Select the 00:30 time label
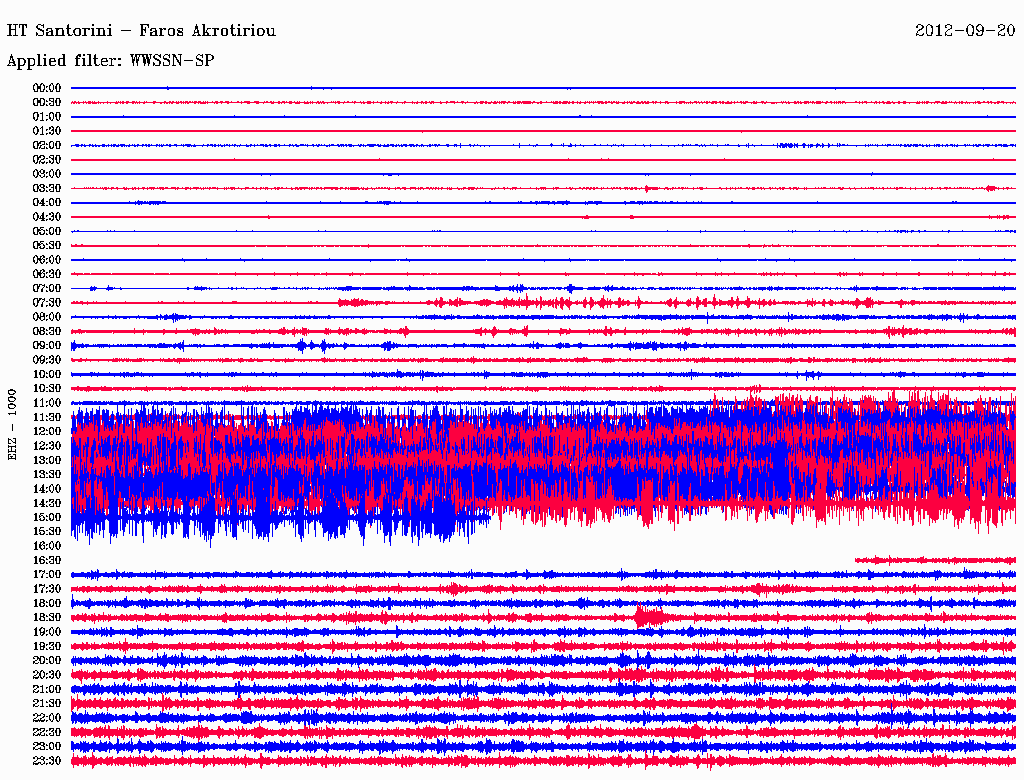The width and height of the screenshot is (1024, 780). [x=47, y=103]
